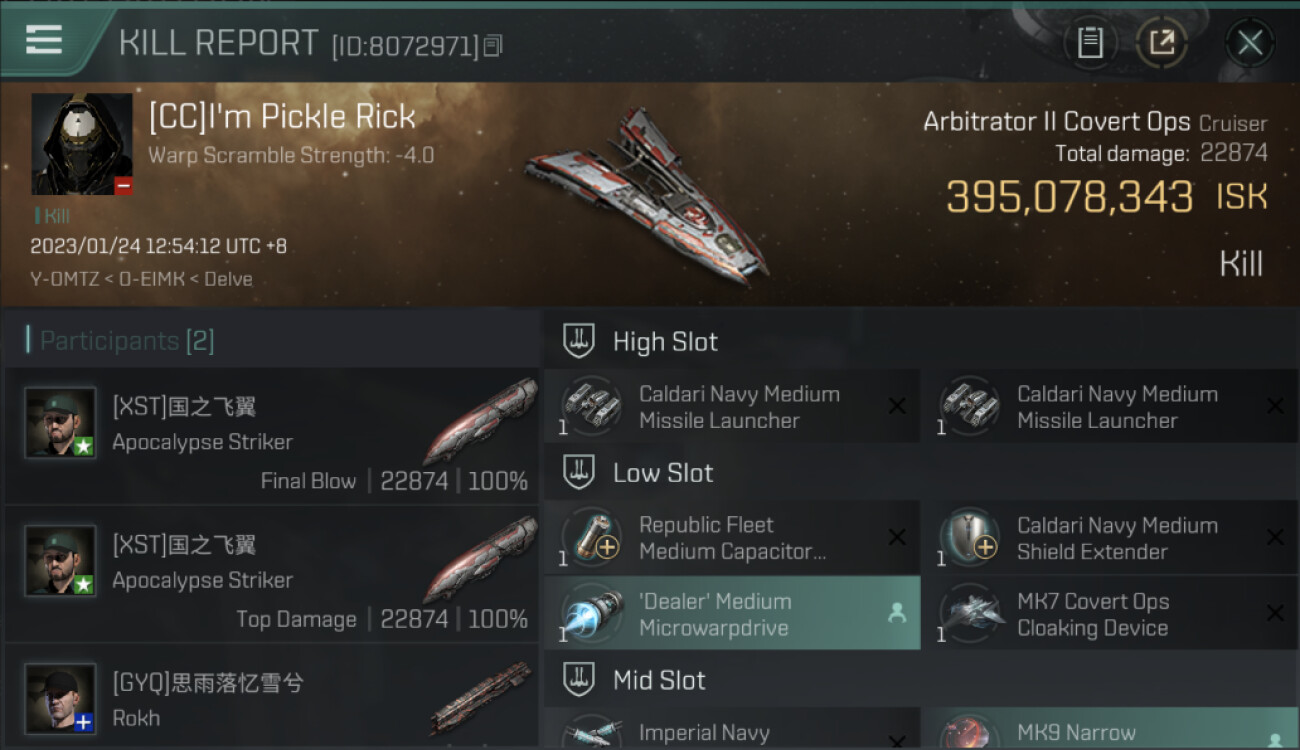The width and height of the screenshot is (1300, 750).
Task: Open the Final Blow participant entry
Action: coord(272,437)
